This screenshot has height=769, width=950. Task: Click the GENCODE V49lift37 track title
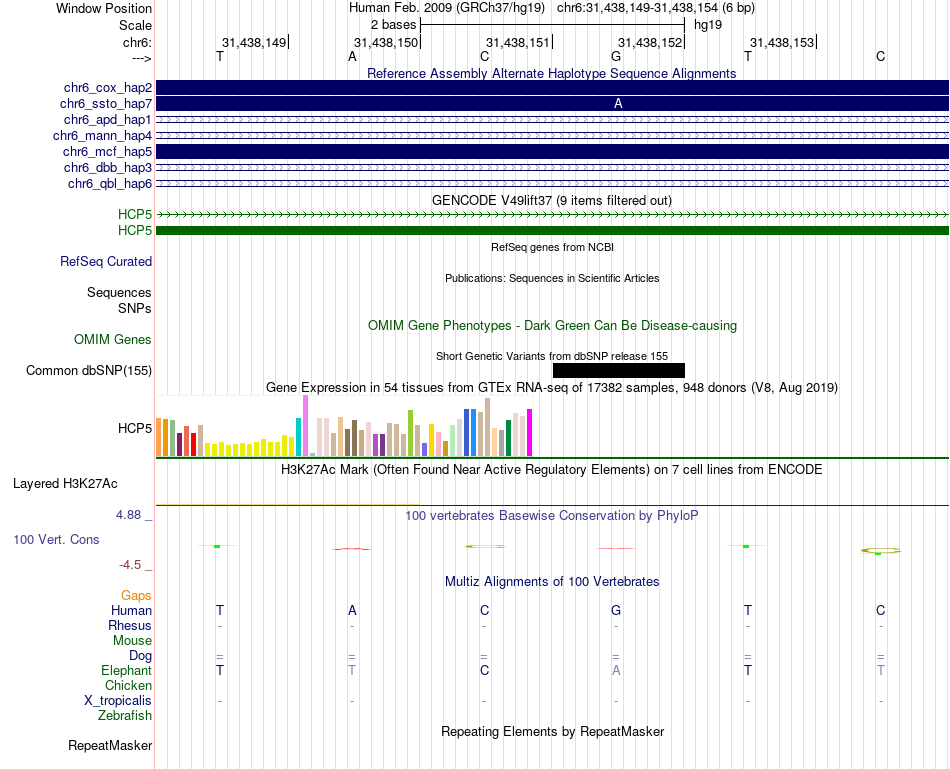tap(552, 201)
